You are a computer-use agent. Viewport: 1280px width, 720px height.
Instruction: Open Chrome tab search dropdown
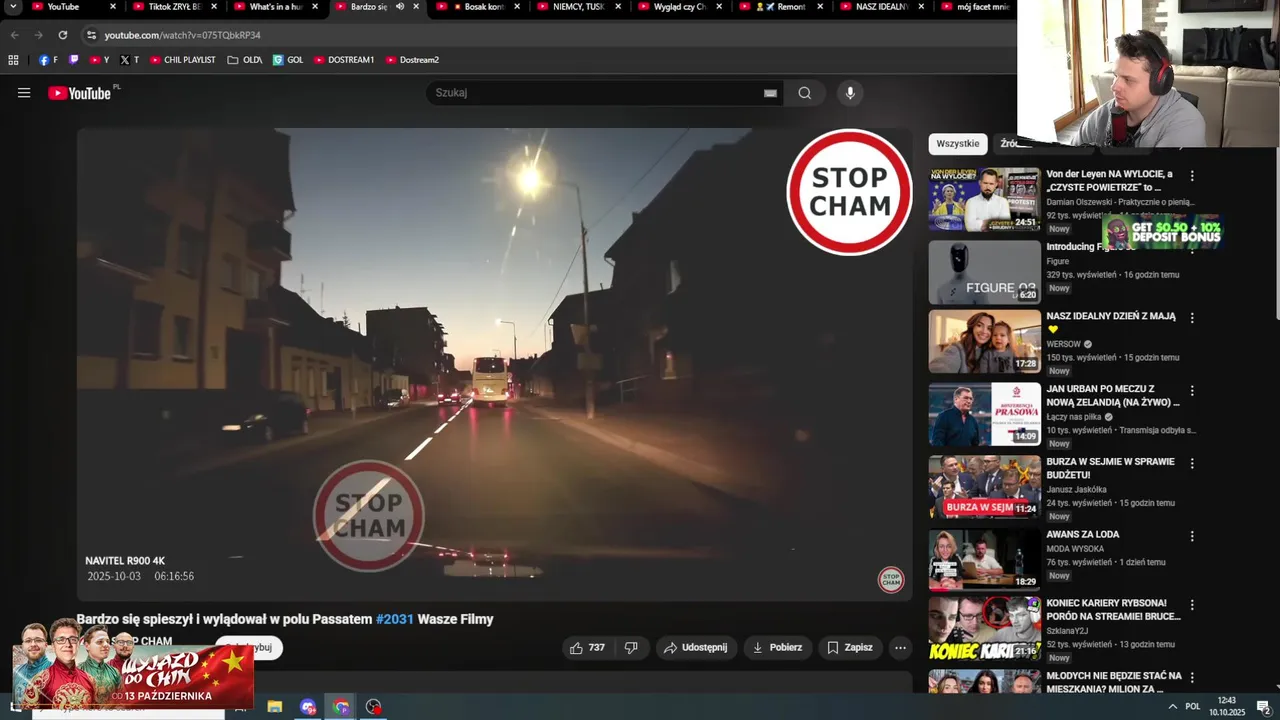tap(13, 7)
